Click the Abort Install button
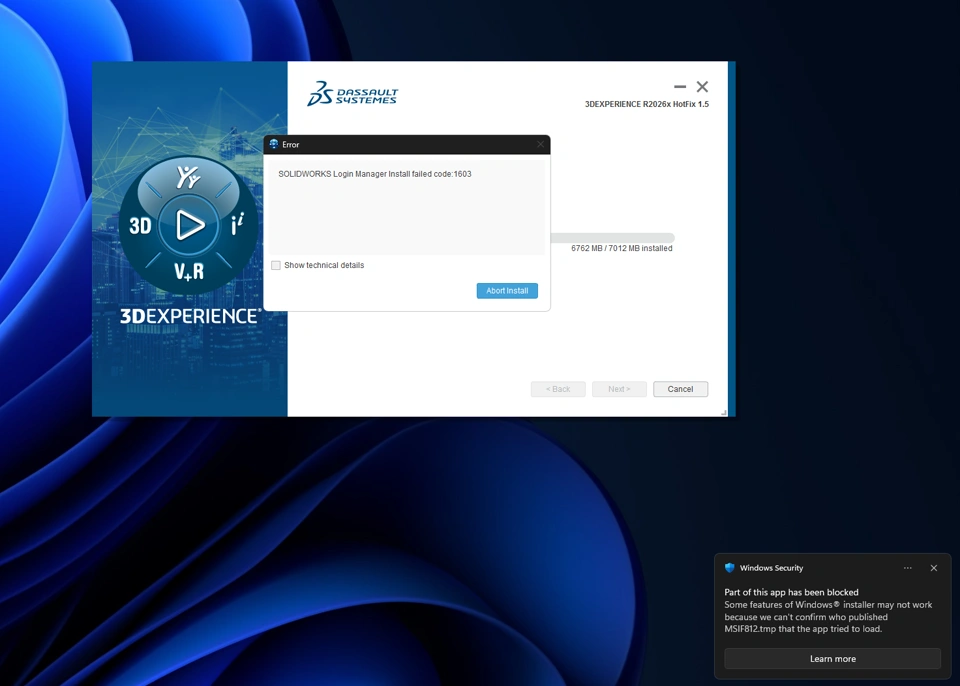 tap(507, 291)
